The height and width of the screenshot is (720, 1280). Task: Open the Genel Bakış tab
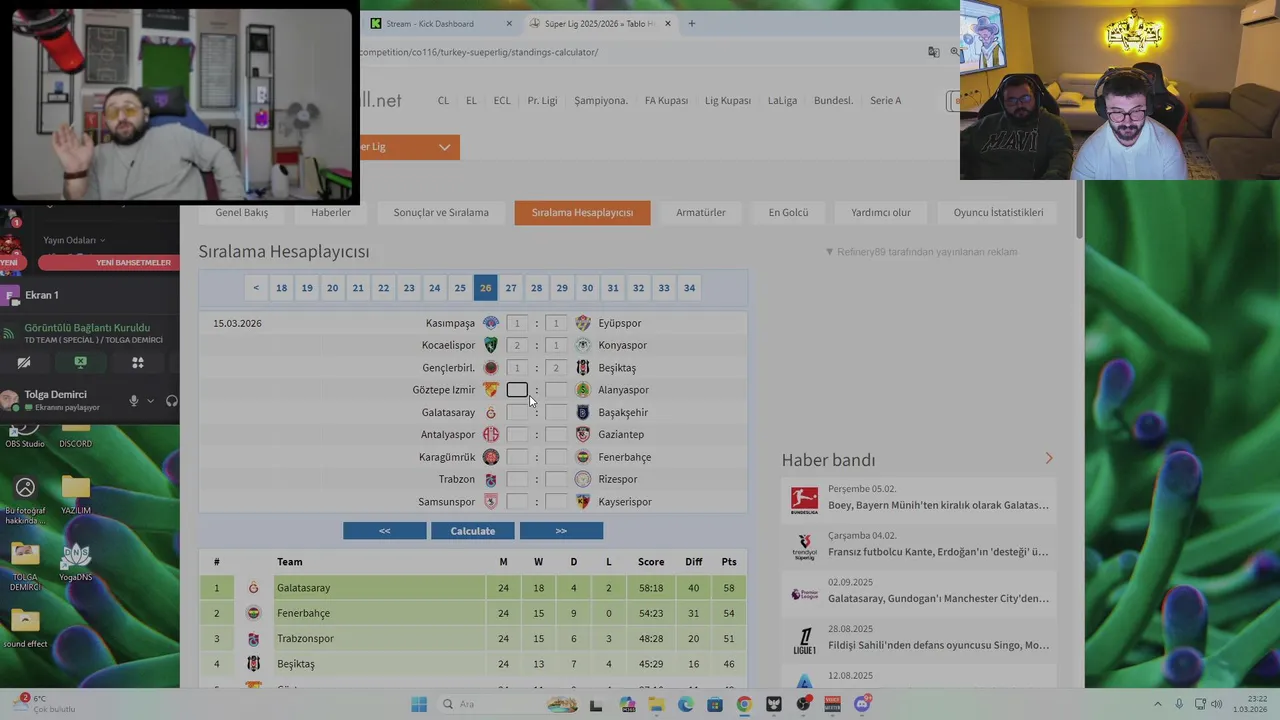click(242, 212)
